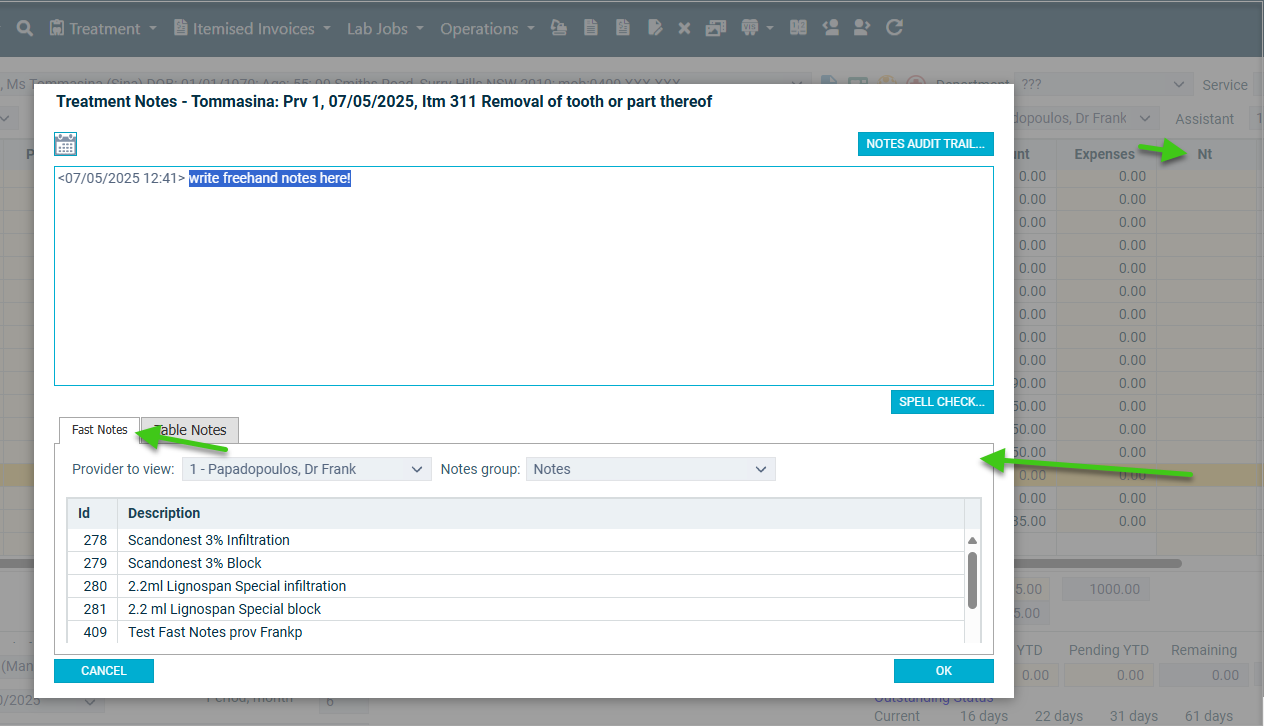Viewport: 1264px width, 726px height.
Task: Switch to the Table Notes tab
Action: tap(190, 430)
